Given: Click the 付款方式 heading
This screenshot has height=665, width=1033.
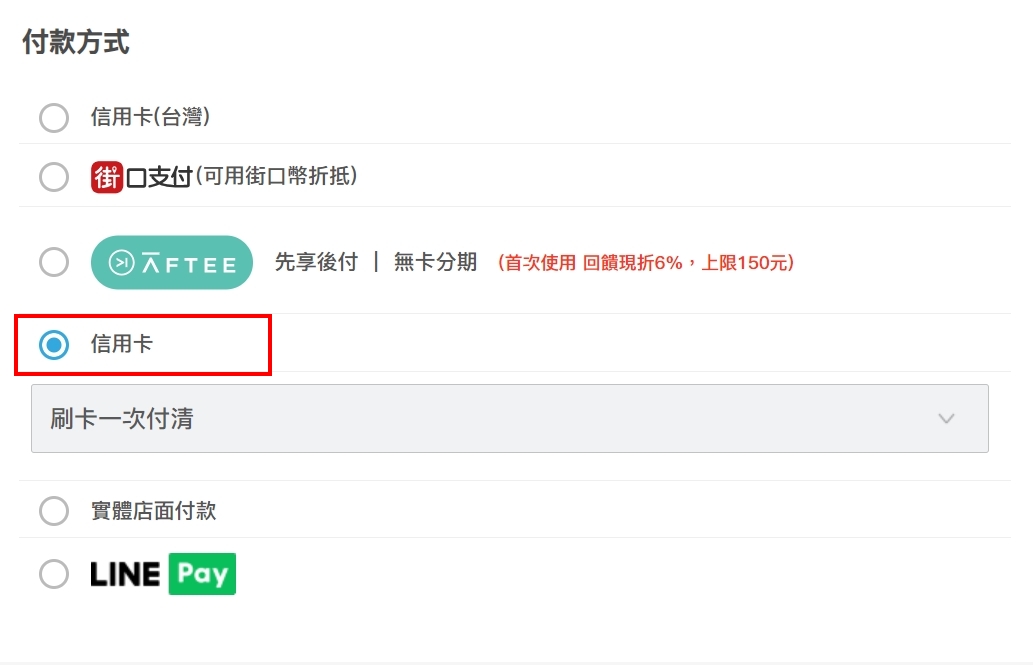Looking at the screenshot, I should pos(76,43).
